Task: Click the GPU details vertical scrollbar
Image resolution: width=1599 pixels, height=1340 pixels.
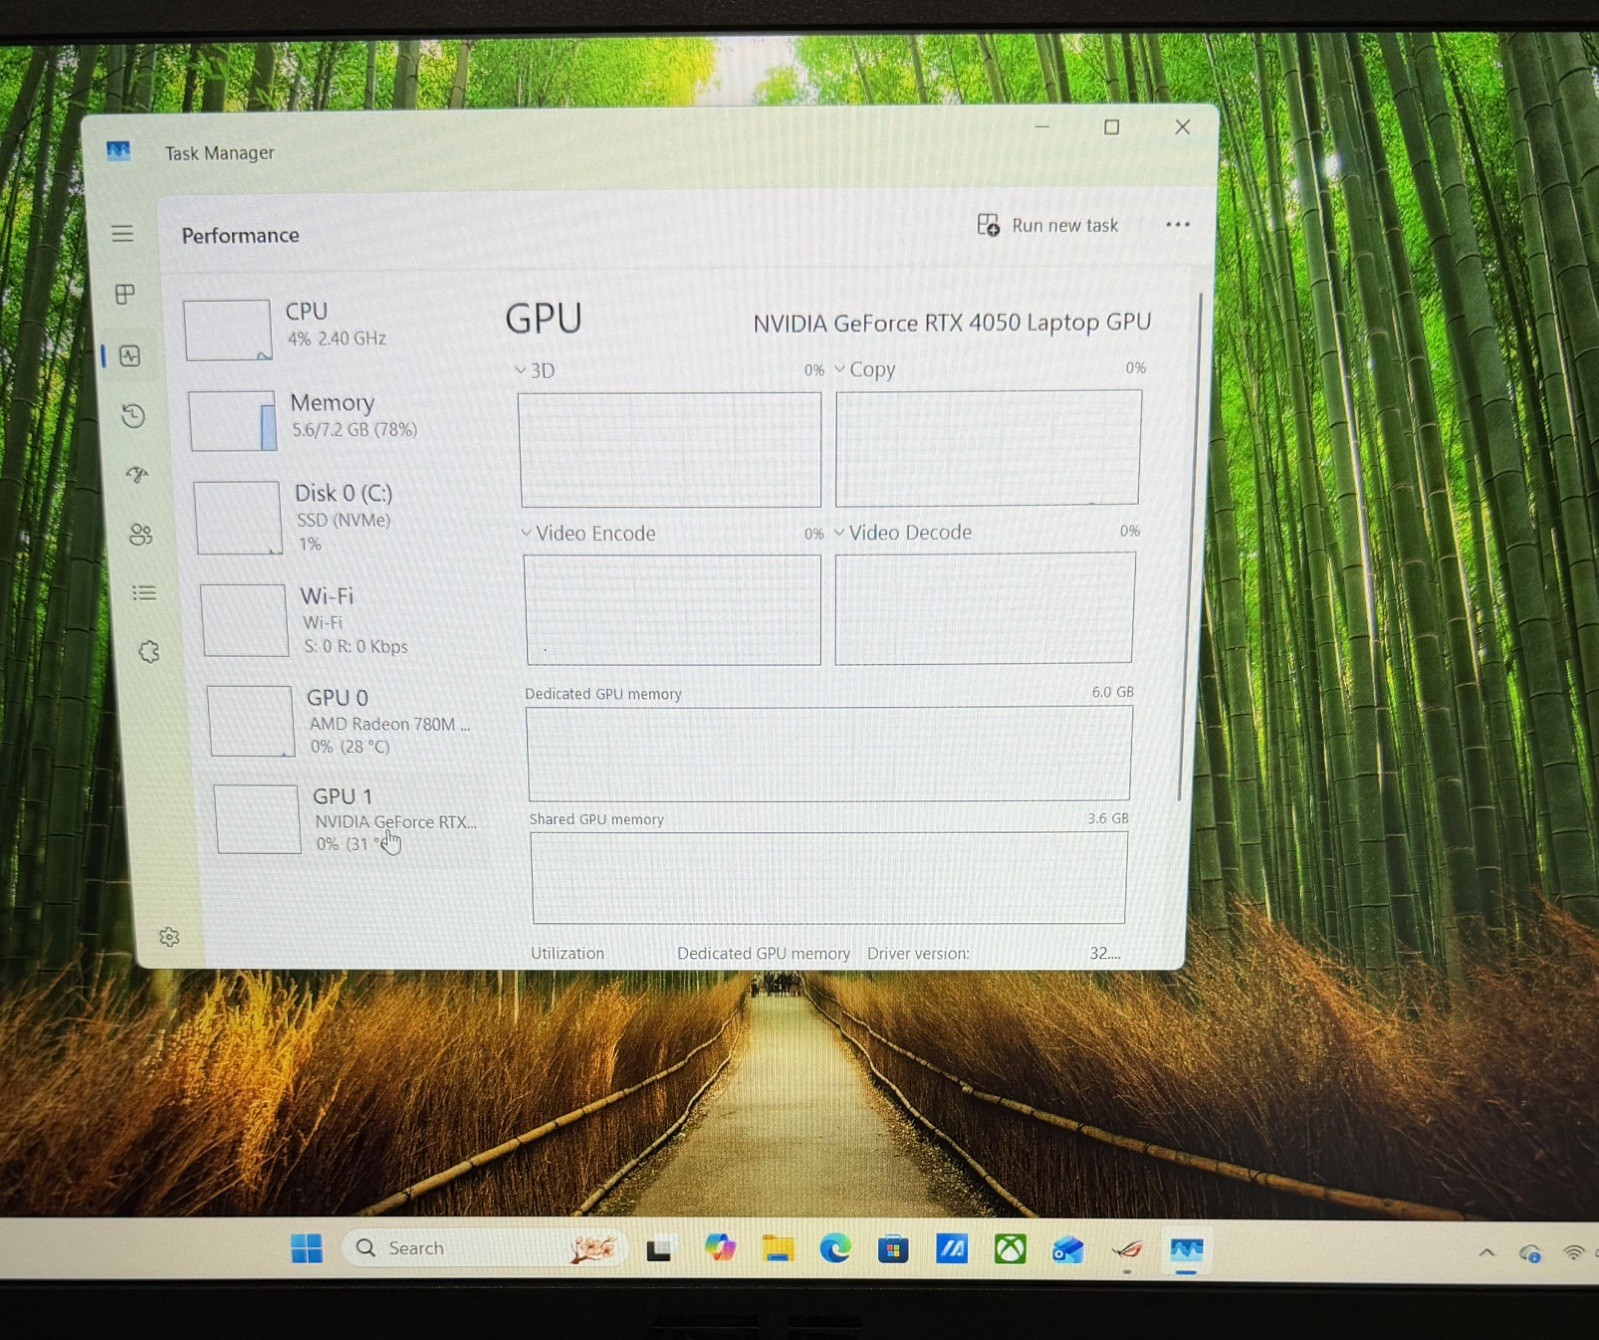Action: coord(1190,545)
